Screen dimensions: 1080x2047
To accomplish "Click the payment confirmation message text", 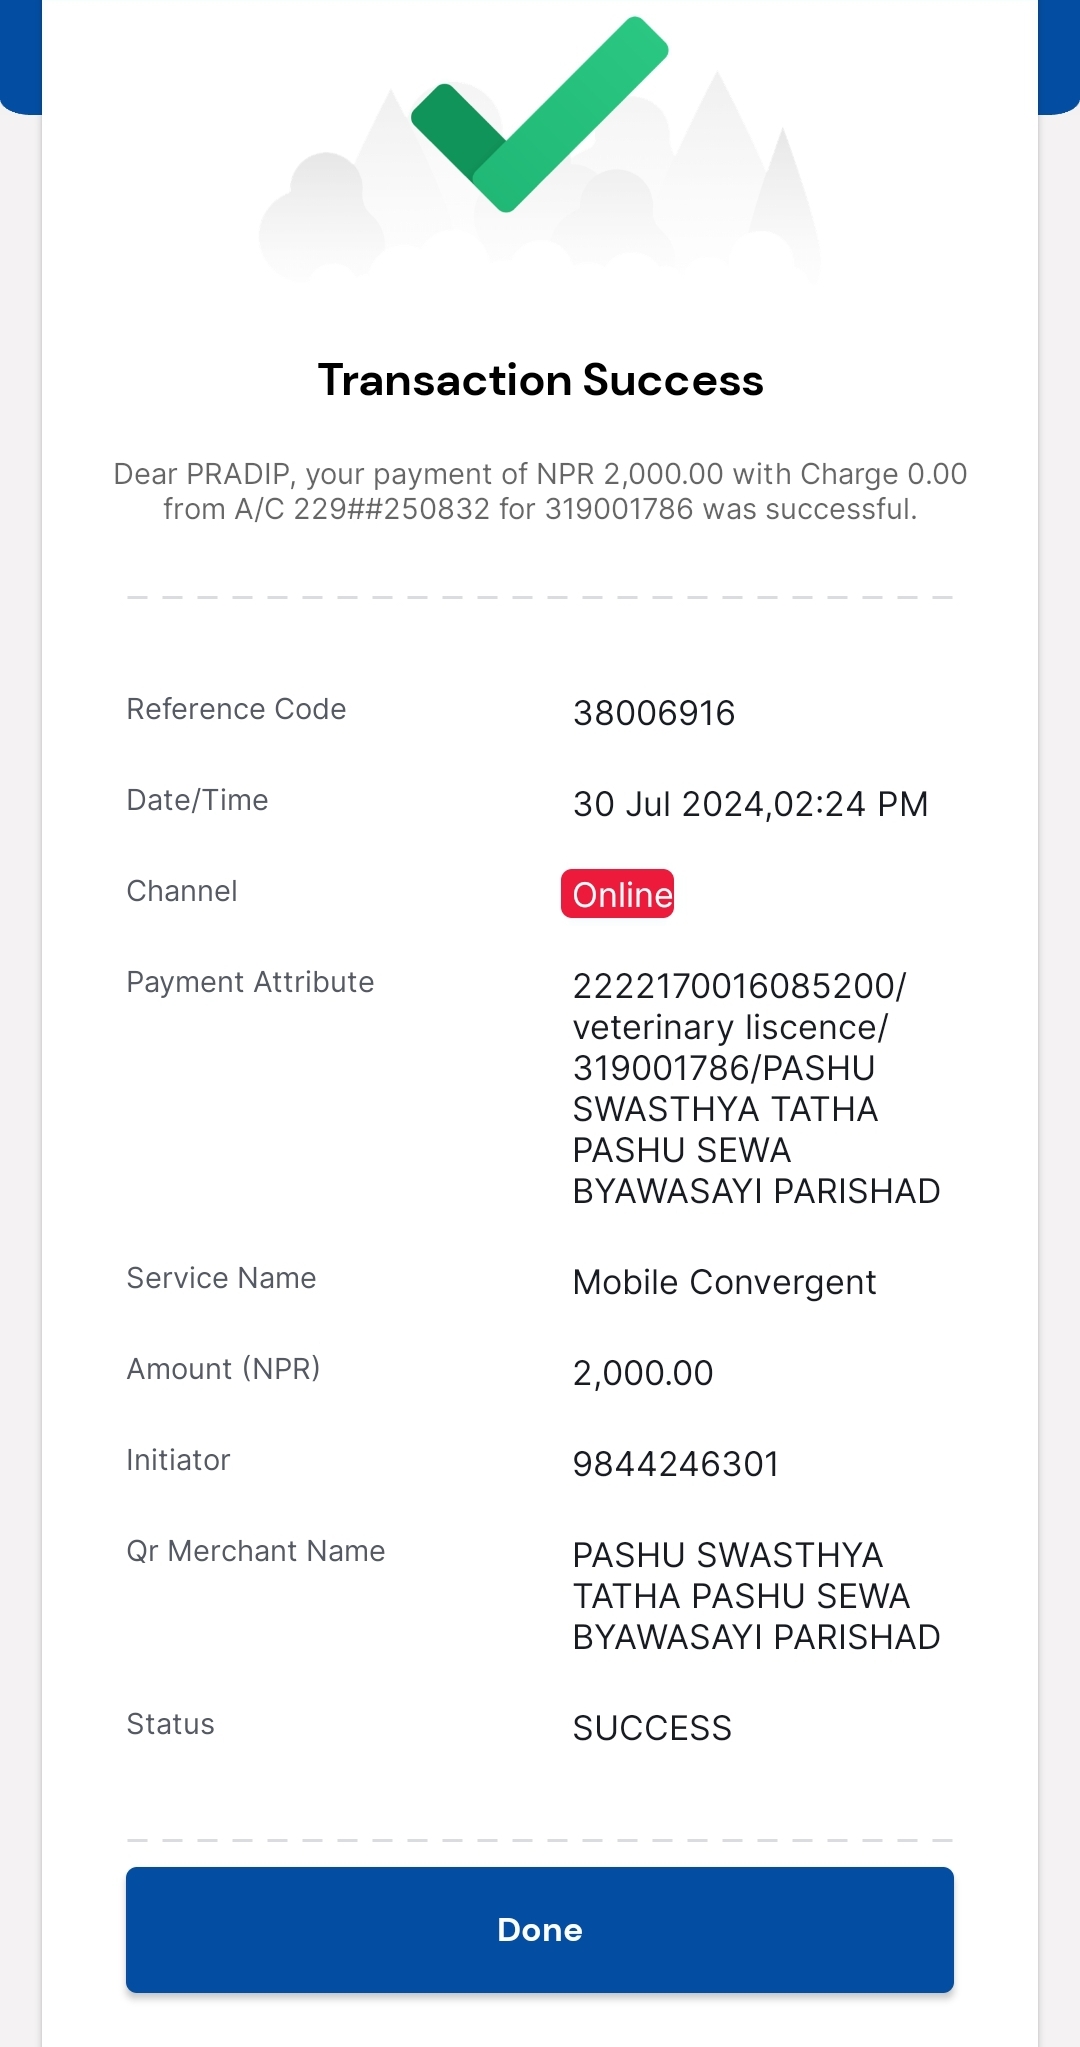I will 540,491.
